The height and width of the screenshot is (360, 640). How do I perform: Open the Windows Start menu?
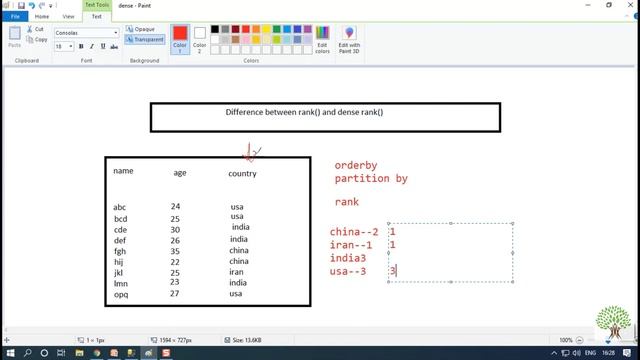click(10, 353)
